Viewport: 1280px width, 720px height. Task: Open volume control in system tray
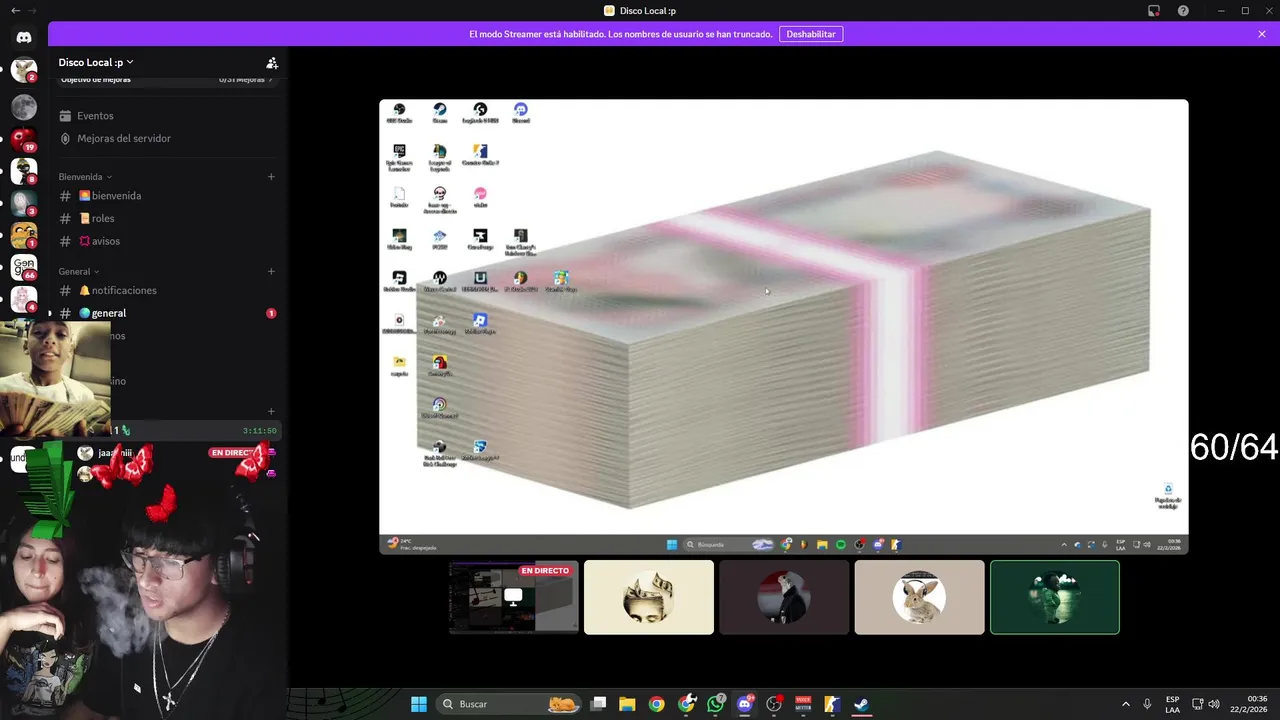pyautogui.click(x=1214, y=704)
